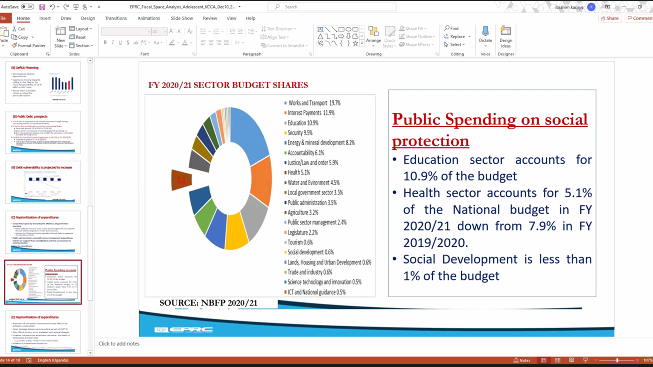653x367 pixels.
Task: Apply bullet list formatting
Action: pos(203,32)
